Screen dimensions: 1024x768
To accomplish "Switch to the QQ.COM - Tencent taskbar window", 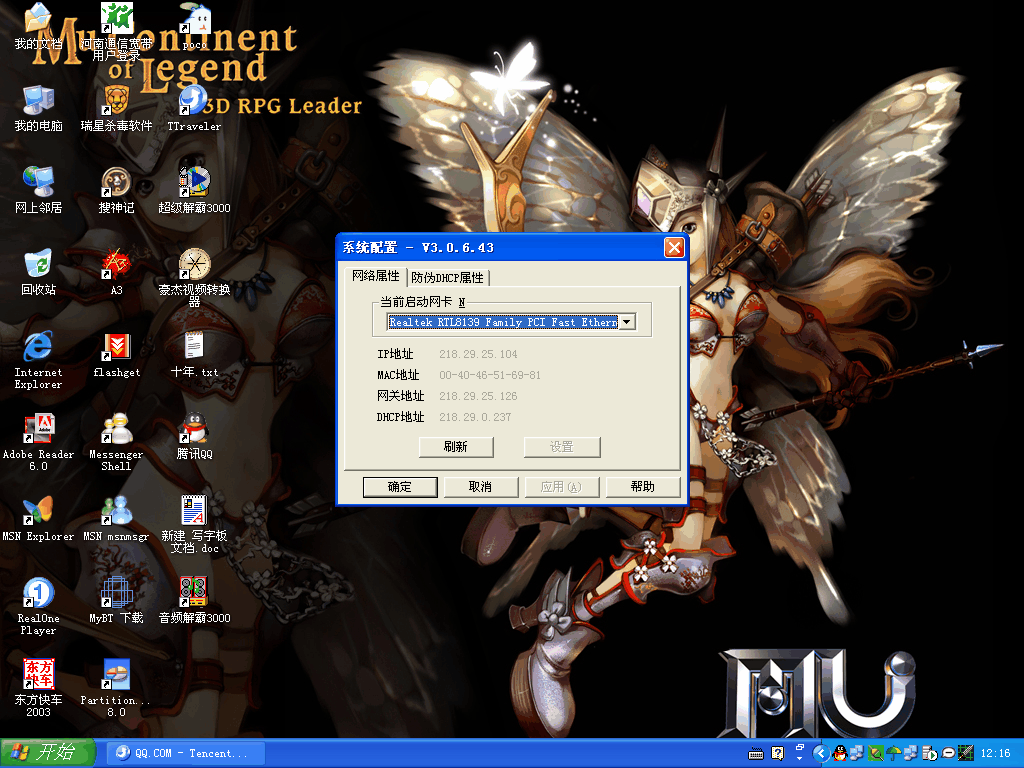I will 185,754.
